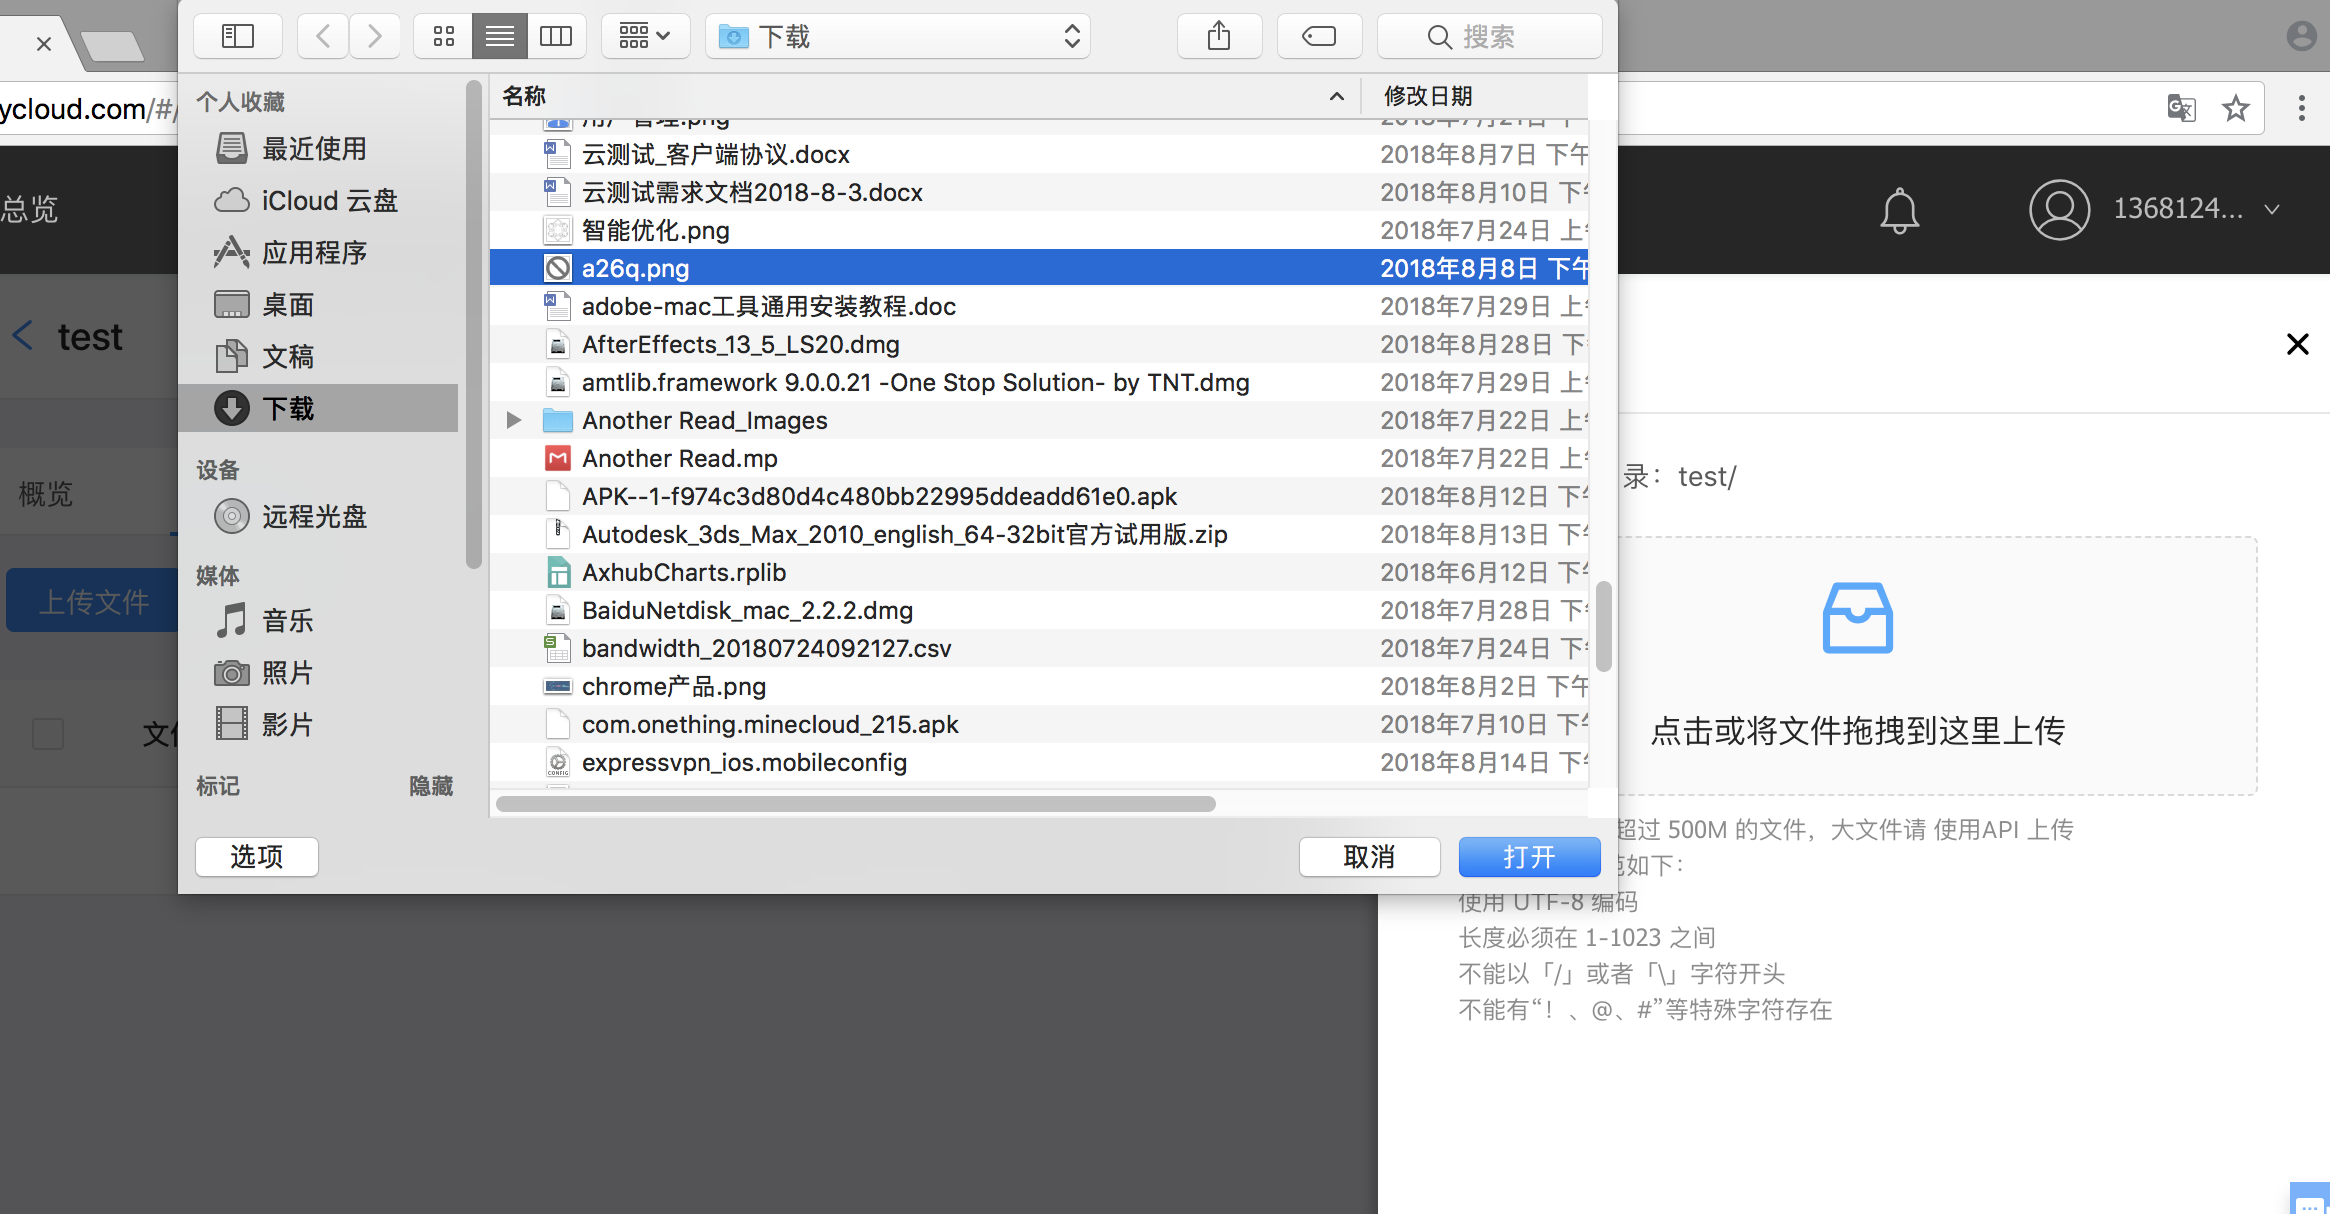Click the notification bell icon
2330x1214 pixels.
[x=1899, y=210]
